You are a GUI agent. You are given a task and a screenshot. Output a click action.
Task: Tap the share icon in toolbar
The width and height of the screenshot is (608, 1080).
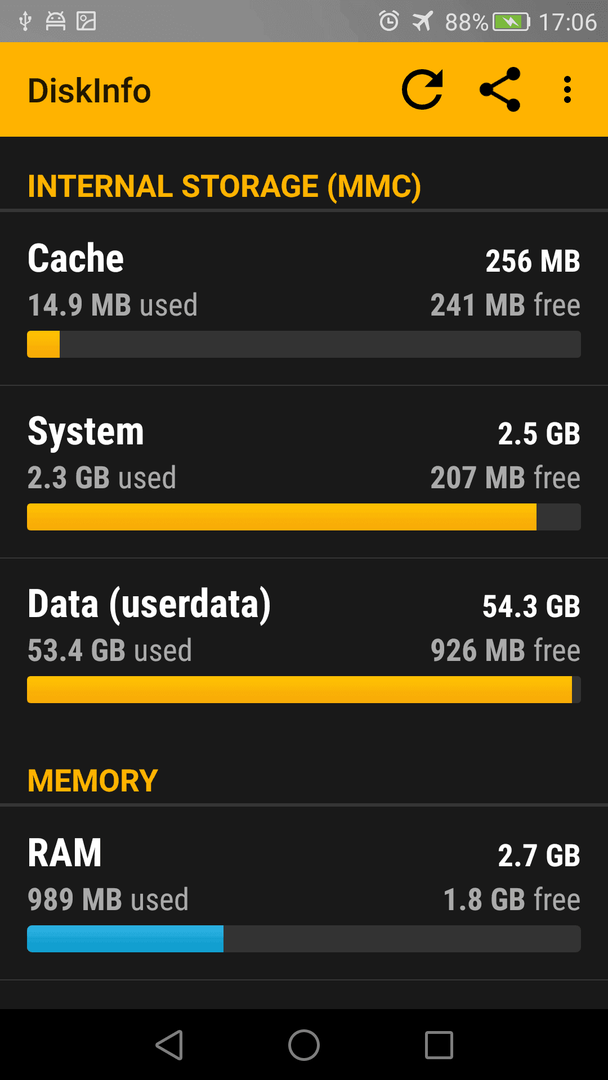(500, 90)
